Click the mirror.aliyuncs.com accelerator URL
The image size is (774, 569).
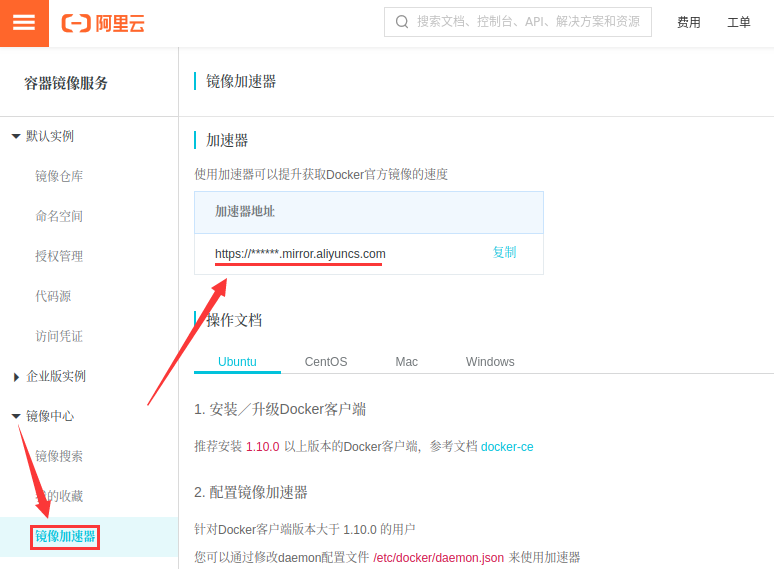pyautogui.click(x=300, y=254)
